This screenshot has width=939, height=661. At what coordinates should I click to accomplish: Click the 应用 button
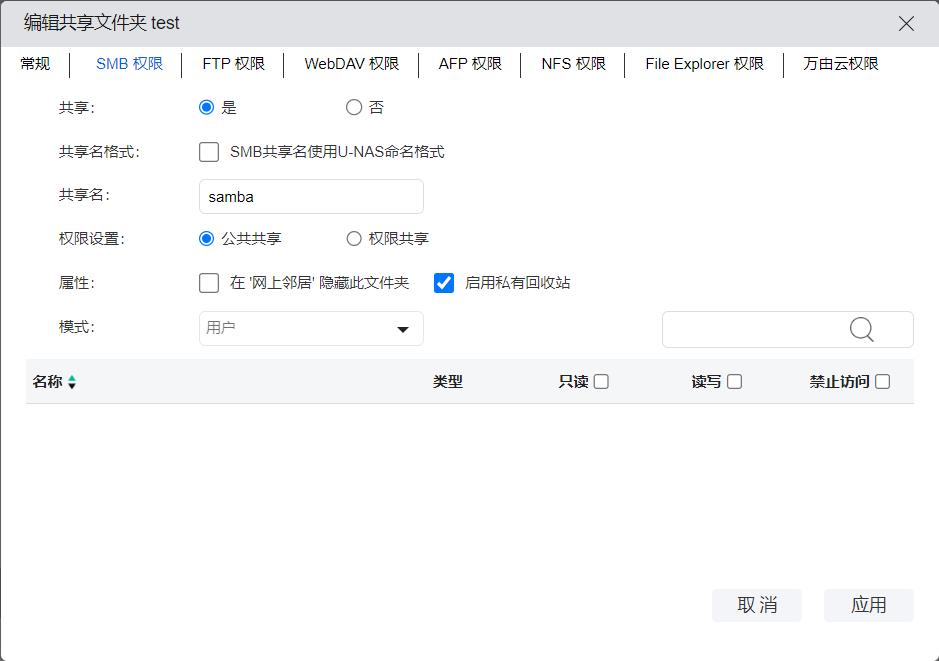(868, 605)
